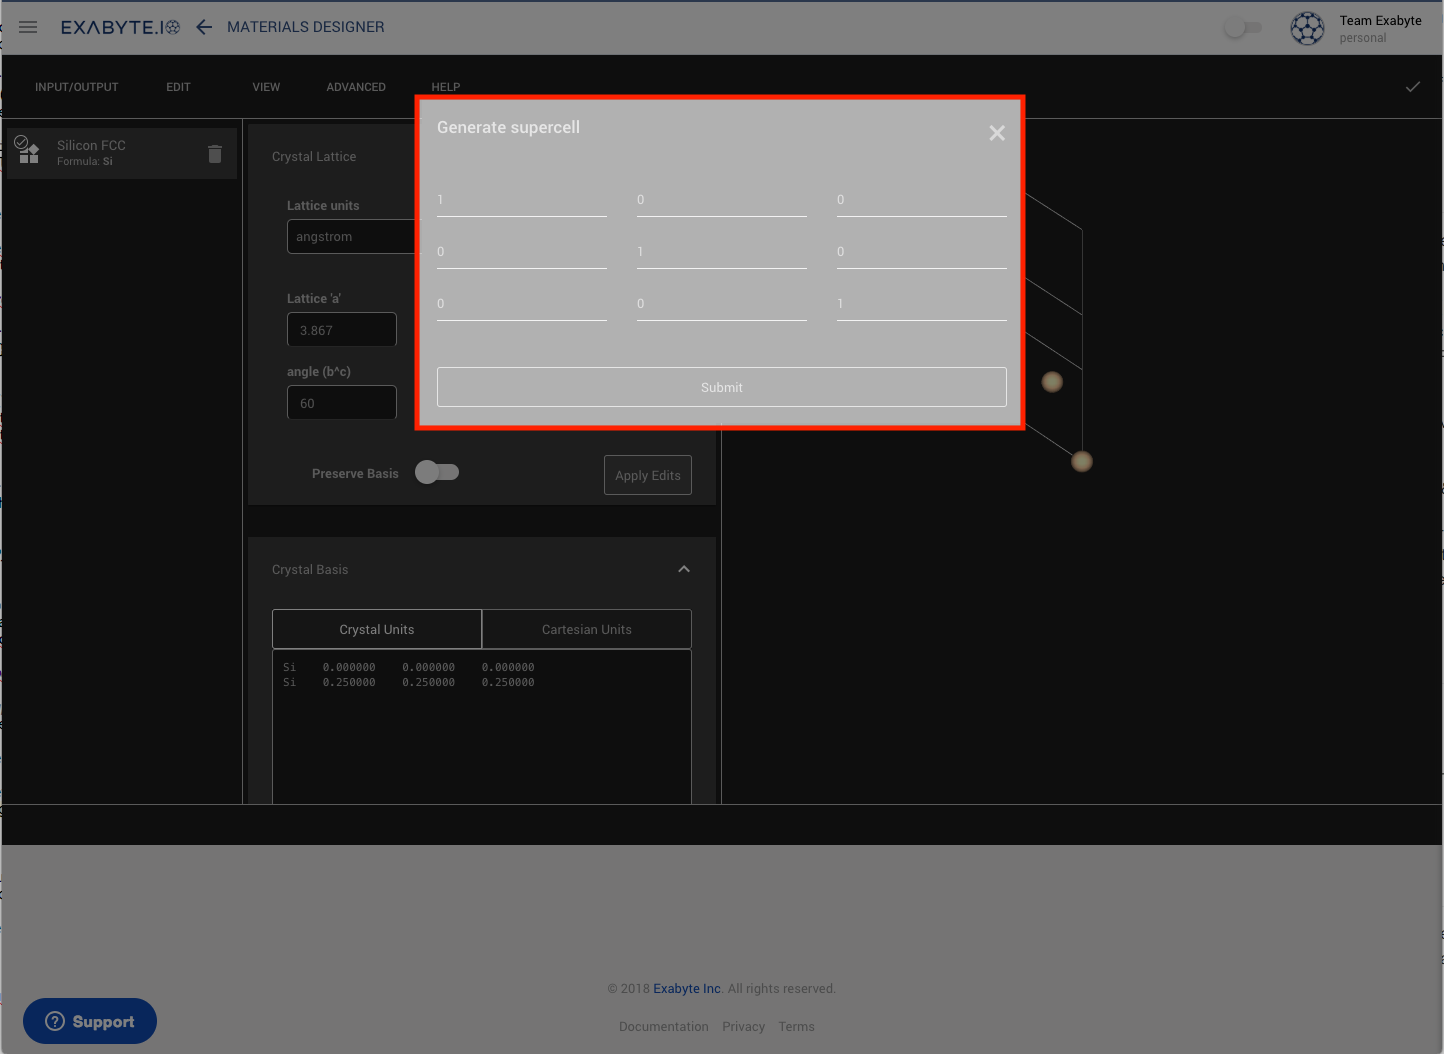Screen dimensions: 1444x1054
Task: Switch to the Cartesian Units tab
Action: point(586,629)
